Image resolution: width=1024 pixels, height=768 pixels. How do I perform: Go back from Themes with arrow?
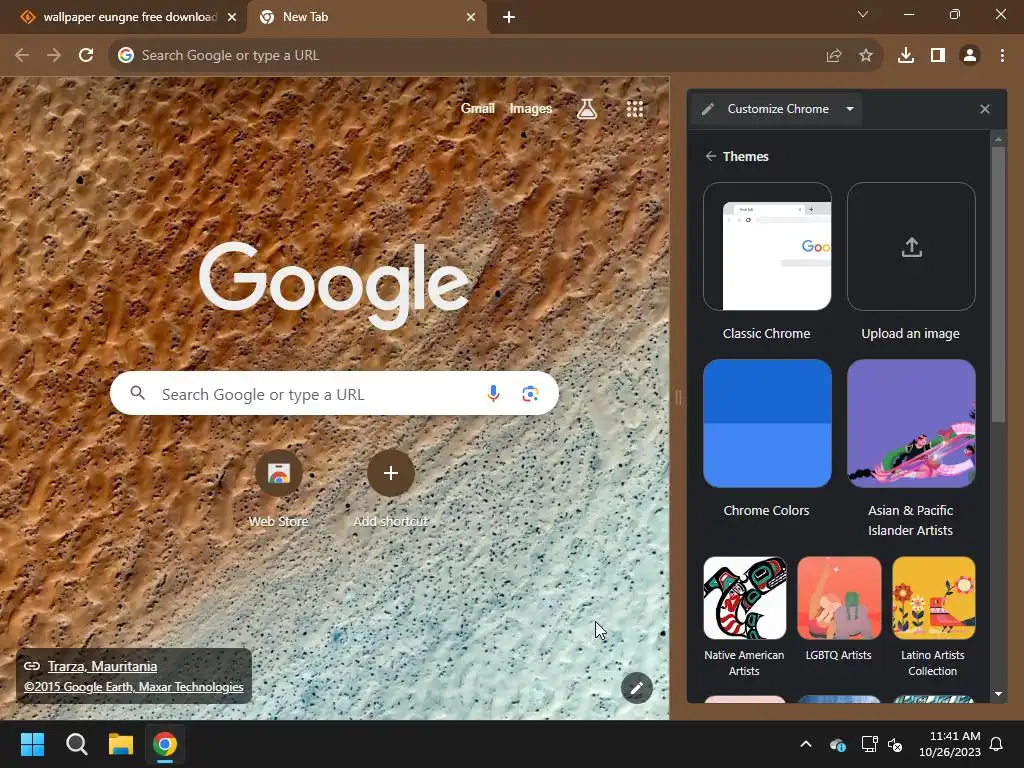[x=711, y=156]
